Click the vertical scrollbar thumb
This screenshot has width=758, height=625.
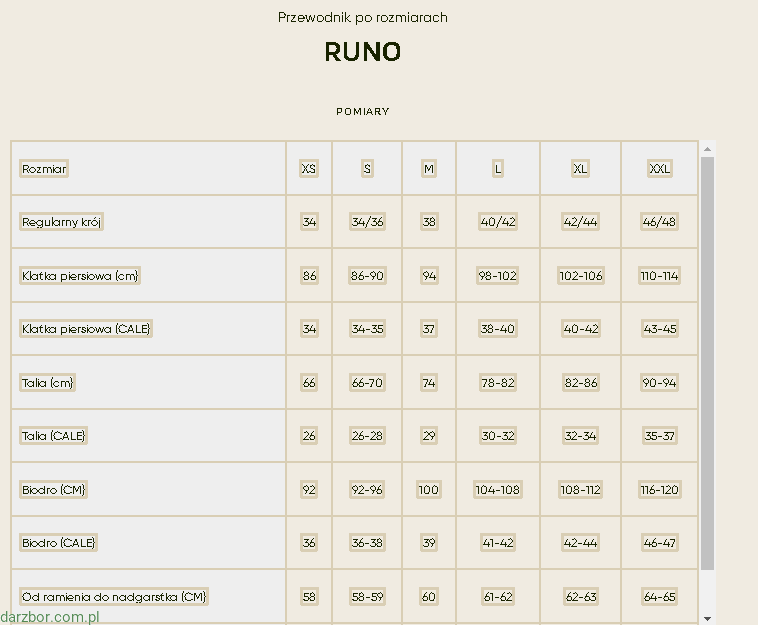(x=707, y=360)
